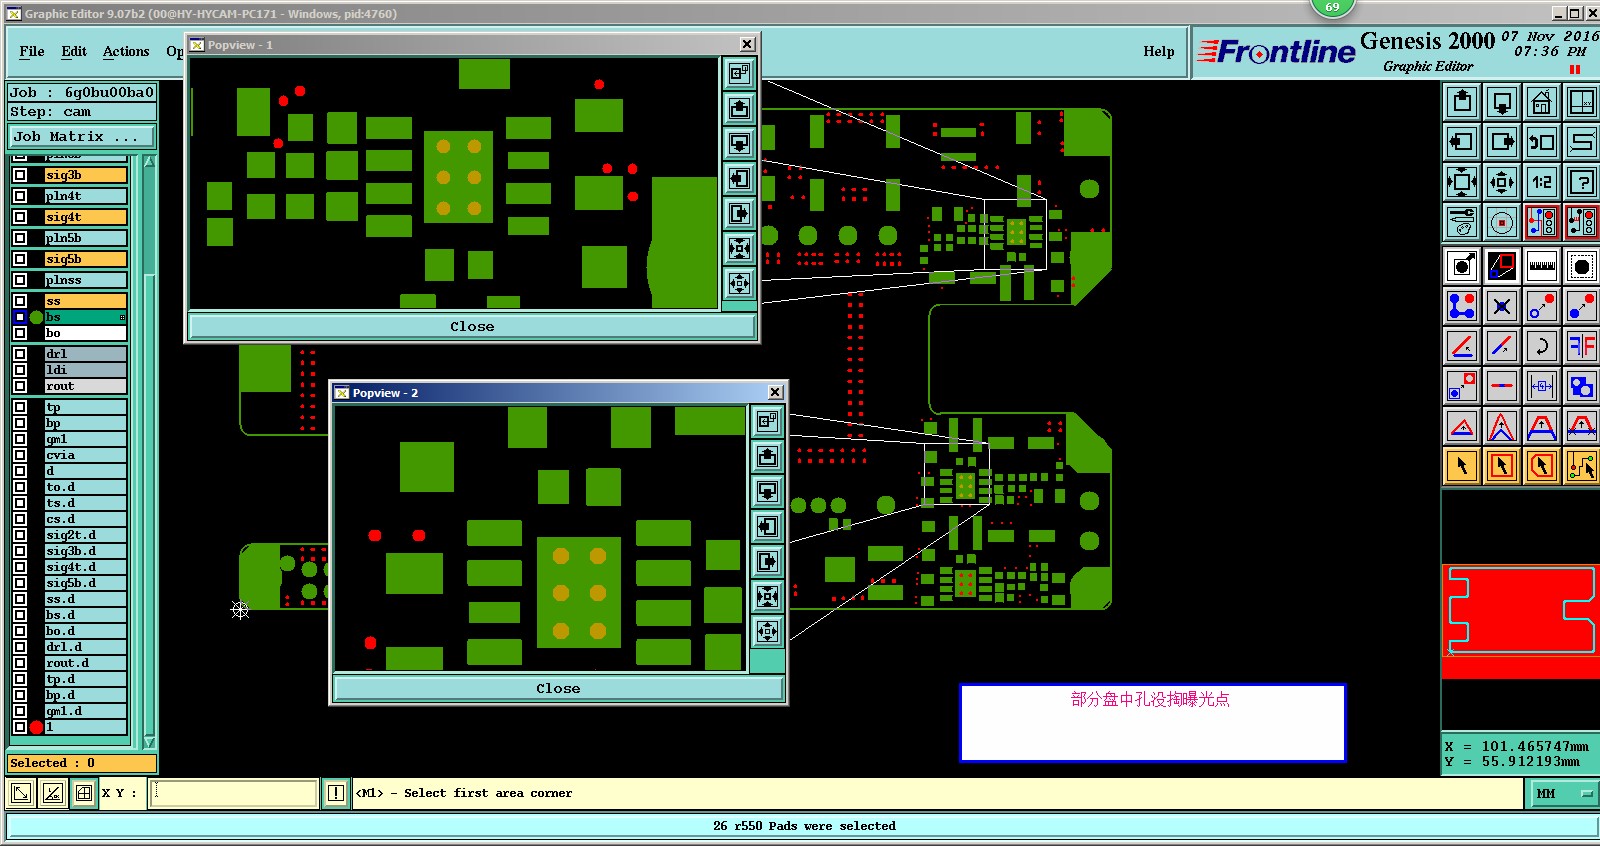Toggle the drl layer display checkbox
The image size is (1600, 846).
click(x=20, y=354)
